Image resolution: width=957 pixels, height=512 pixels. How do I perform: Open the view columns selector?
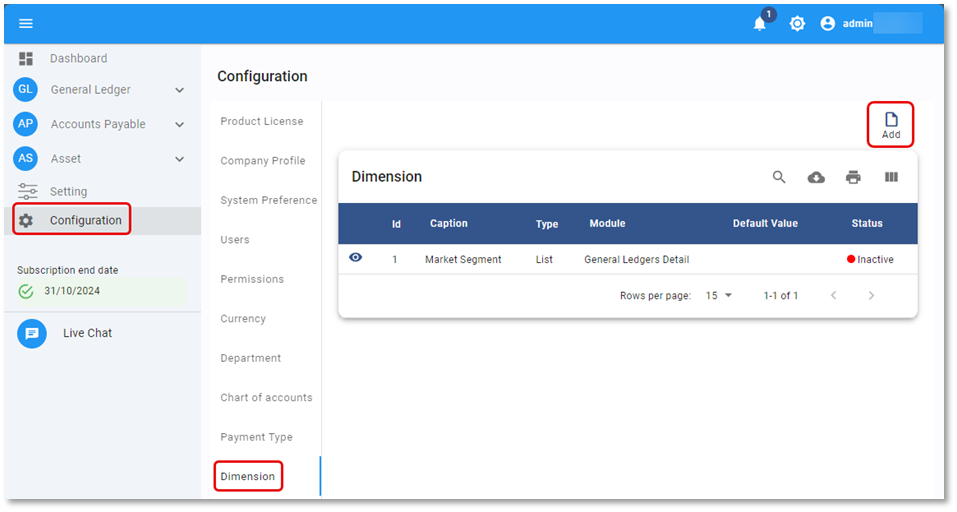pyautogui.click(x=891, y=177)
